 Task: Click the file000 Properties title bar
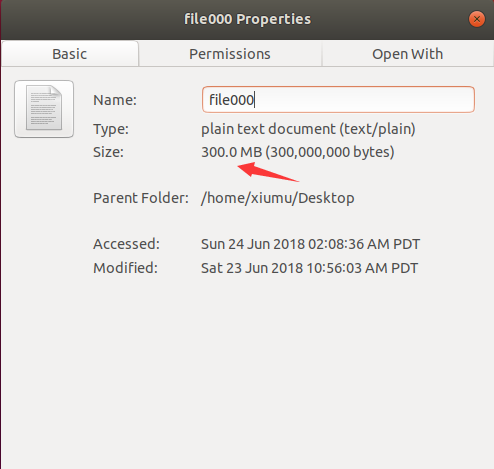247,19
